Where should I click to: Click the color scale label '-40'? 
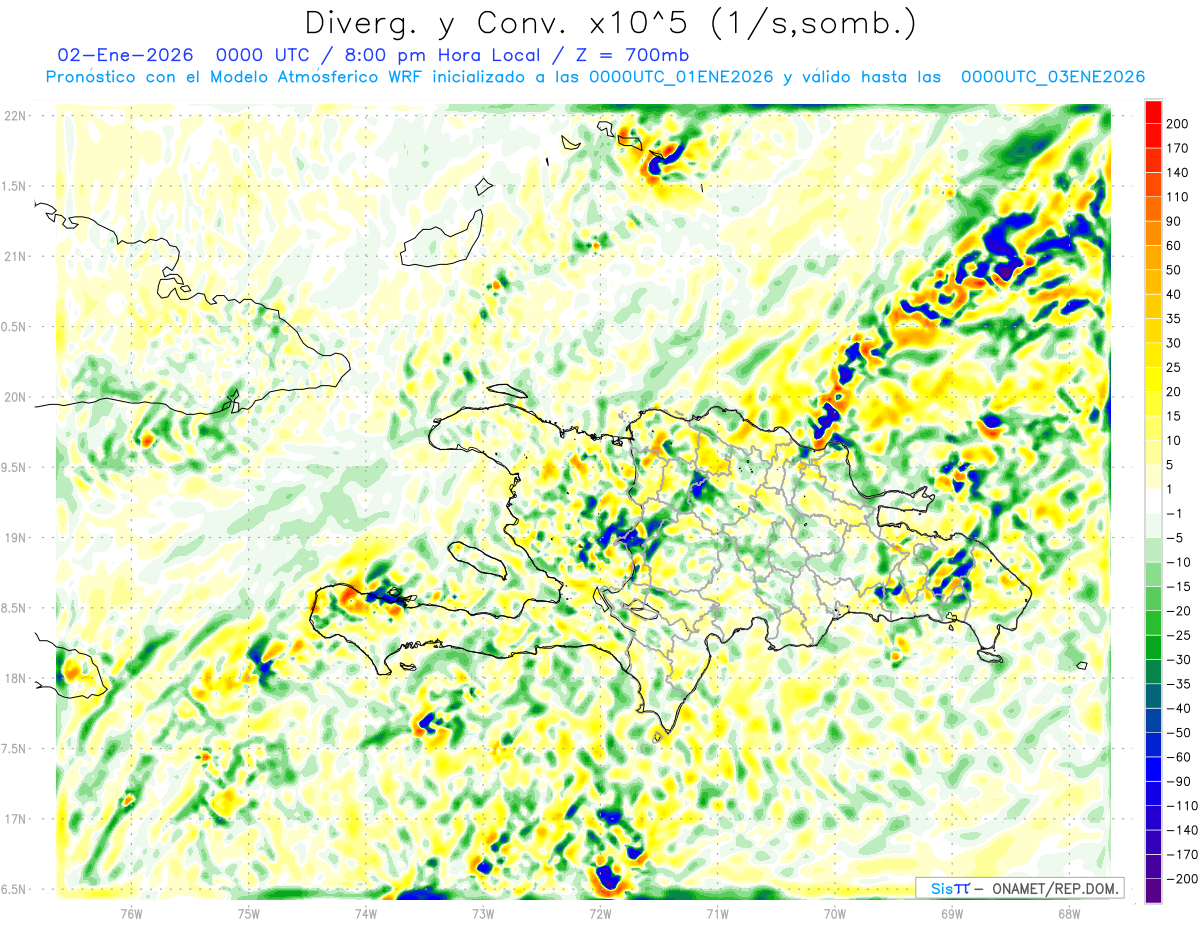[x=1179, y=709]
